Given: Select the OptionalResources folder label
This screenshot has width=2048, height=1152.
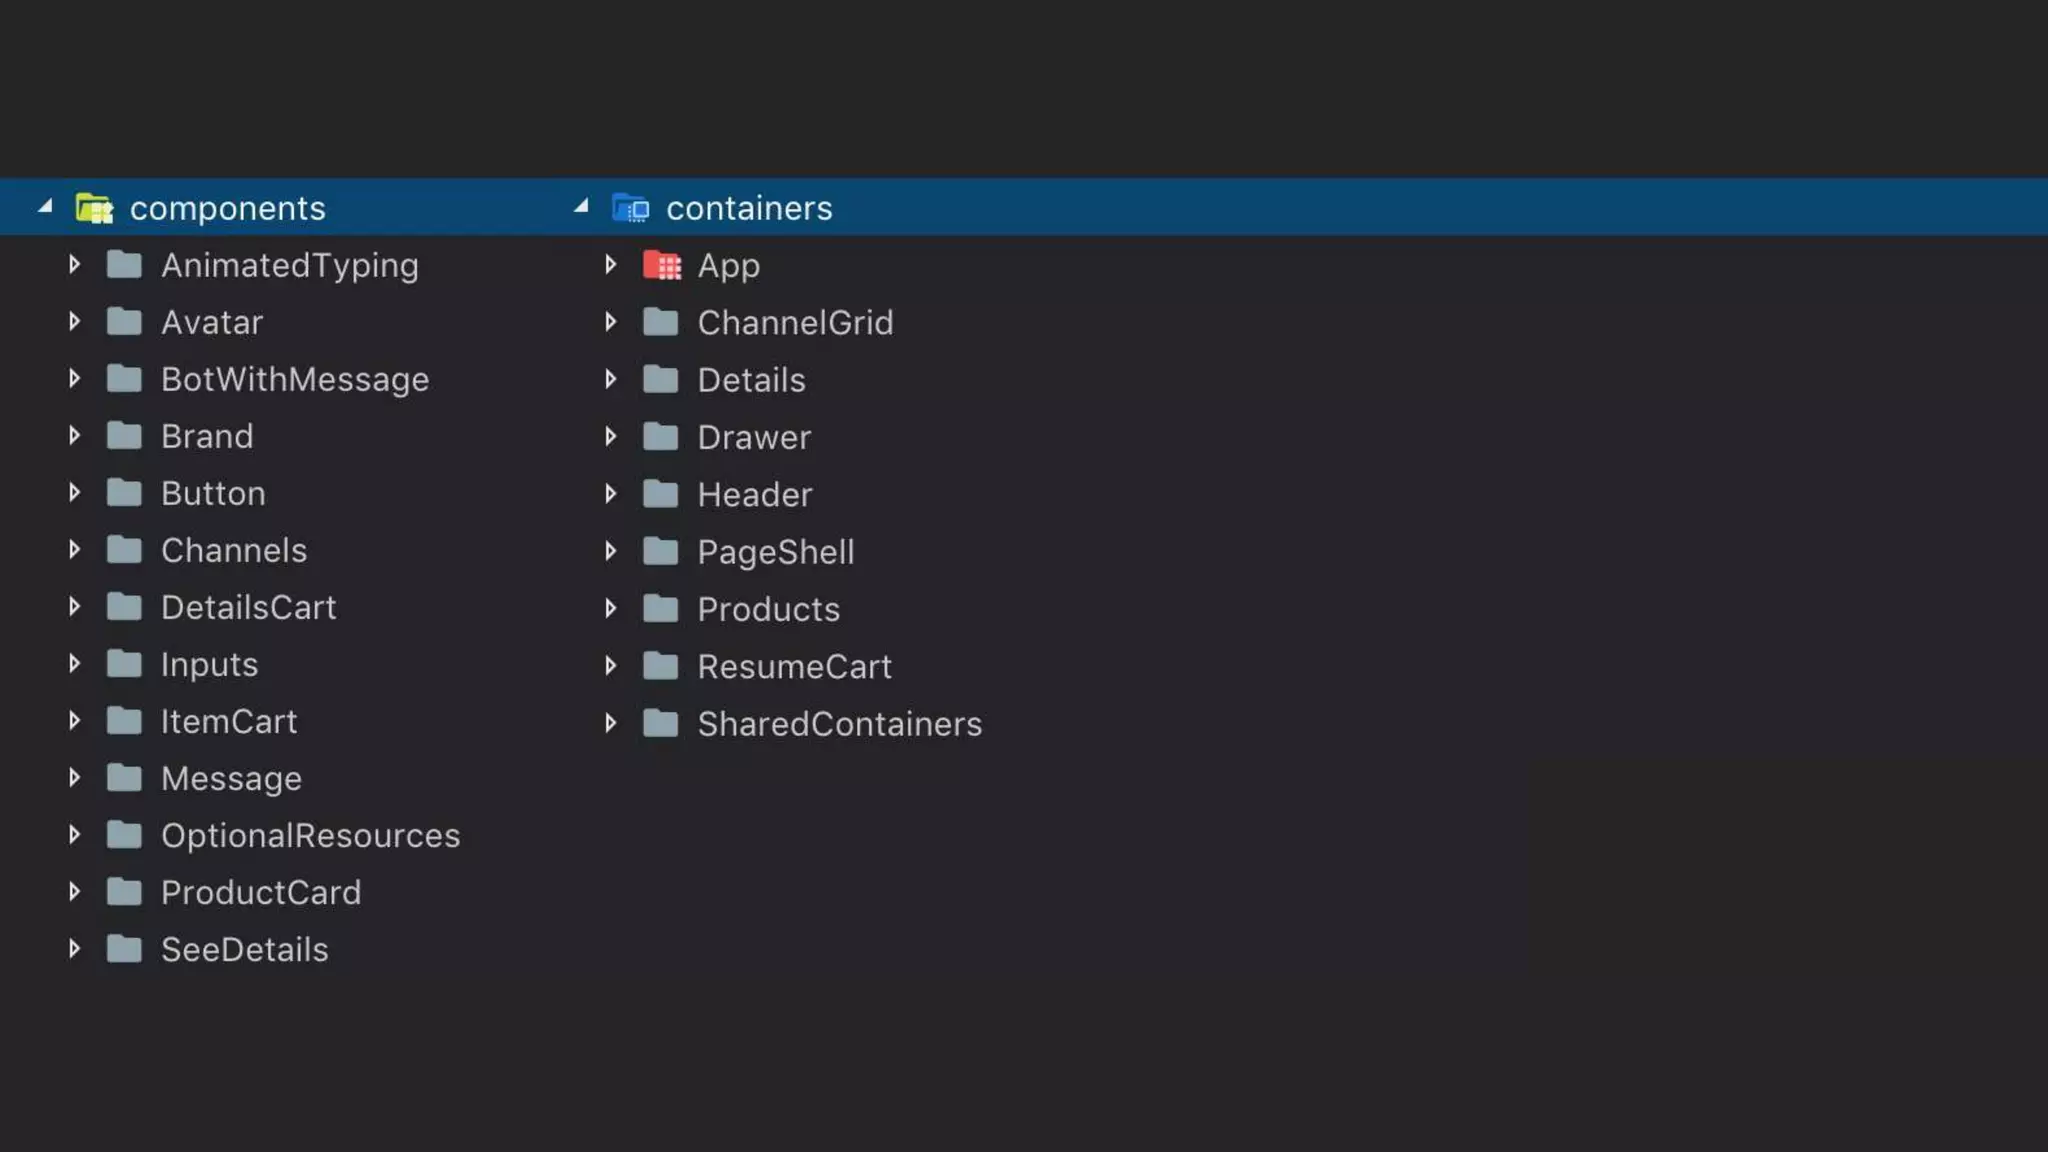Looking at the screenshot, I should (310, 836).
